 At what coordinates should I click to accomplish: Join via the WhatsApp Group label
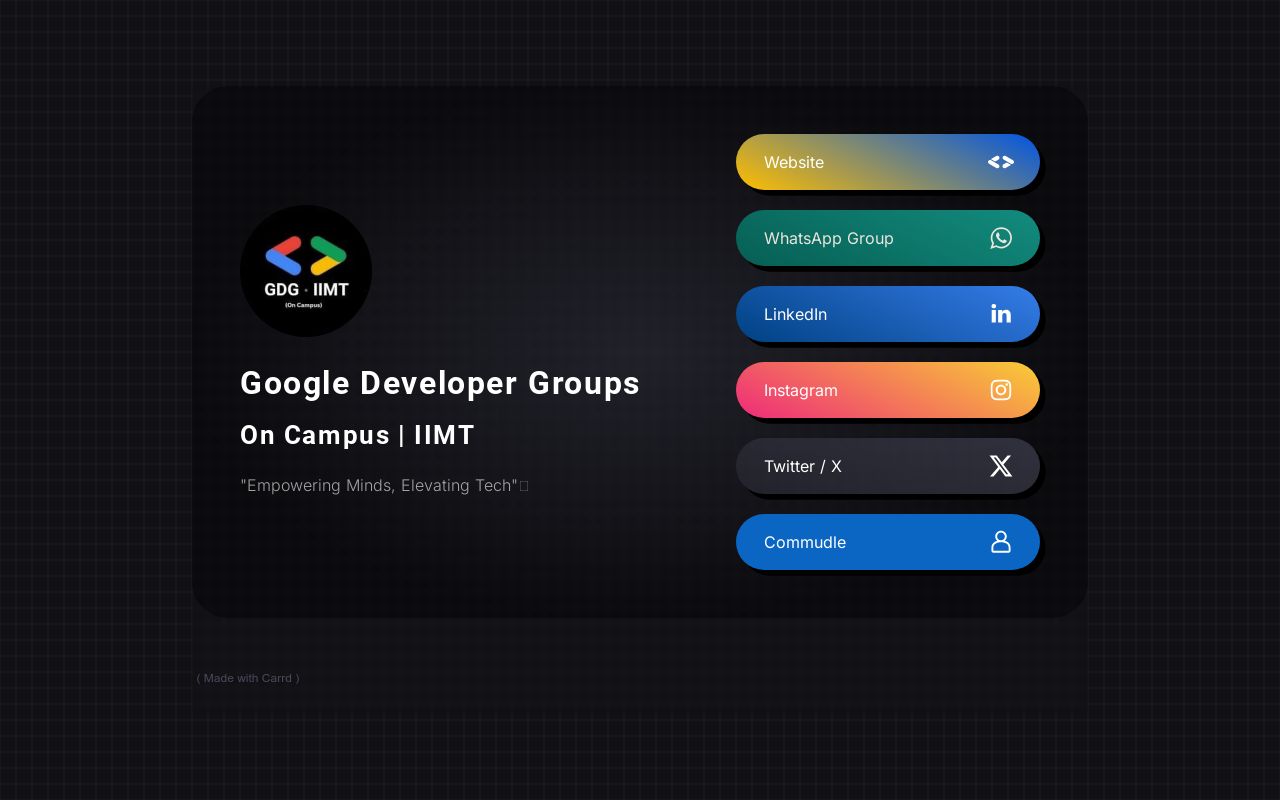[828, 238]
